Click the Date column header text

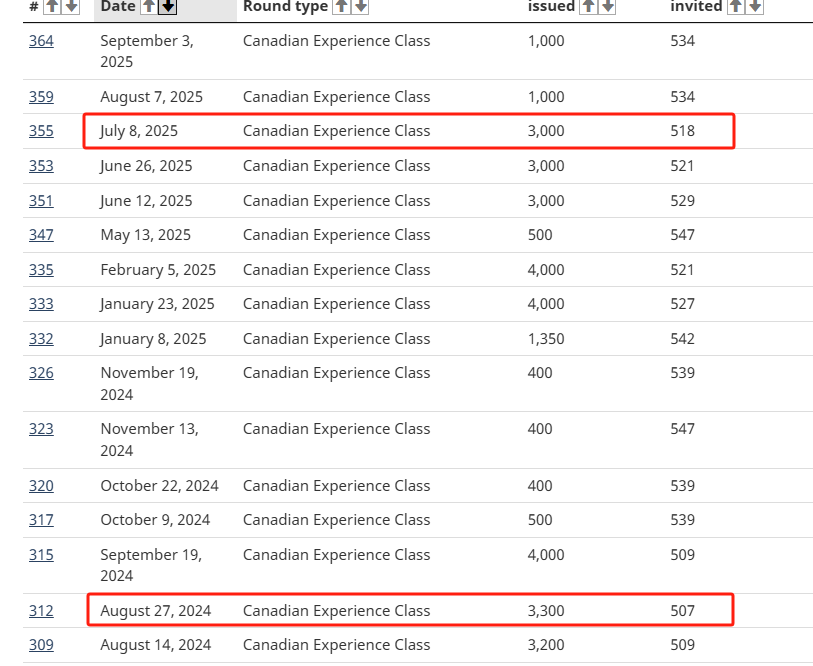pyautogui.click(x=117, y=7)
